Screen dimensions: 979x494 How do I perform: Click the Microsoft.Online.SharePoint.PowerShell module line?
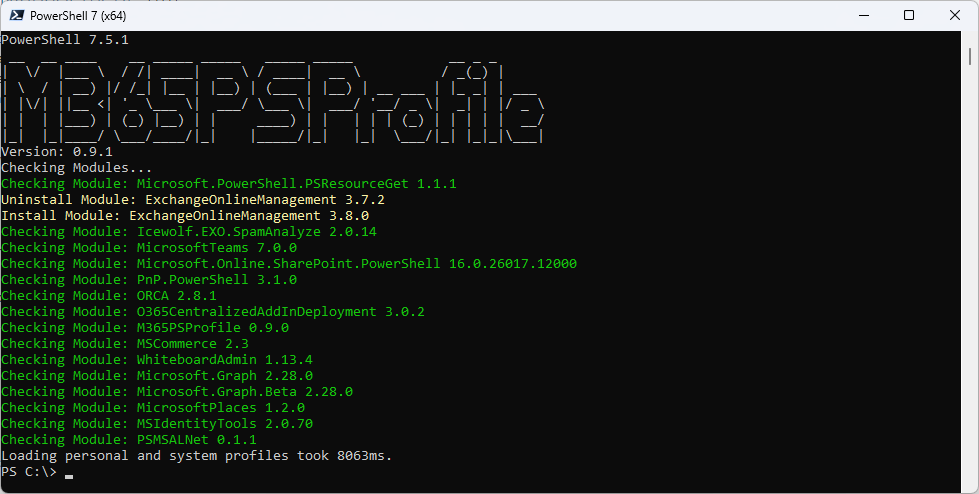289,264
